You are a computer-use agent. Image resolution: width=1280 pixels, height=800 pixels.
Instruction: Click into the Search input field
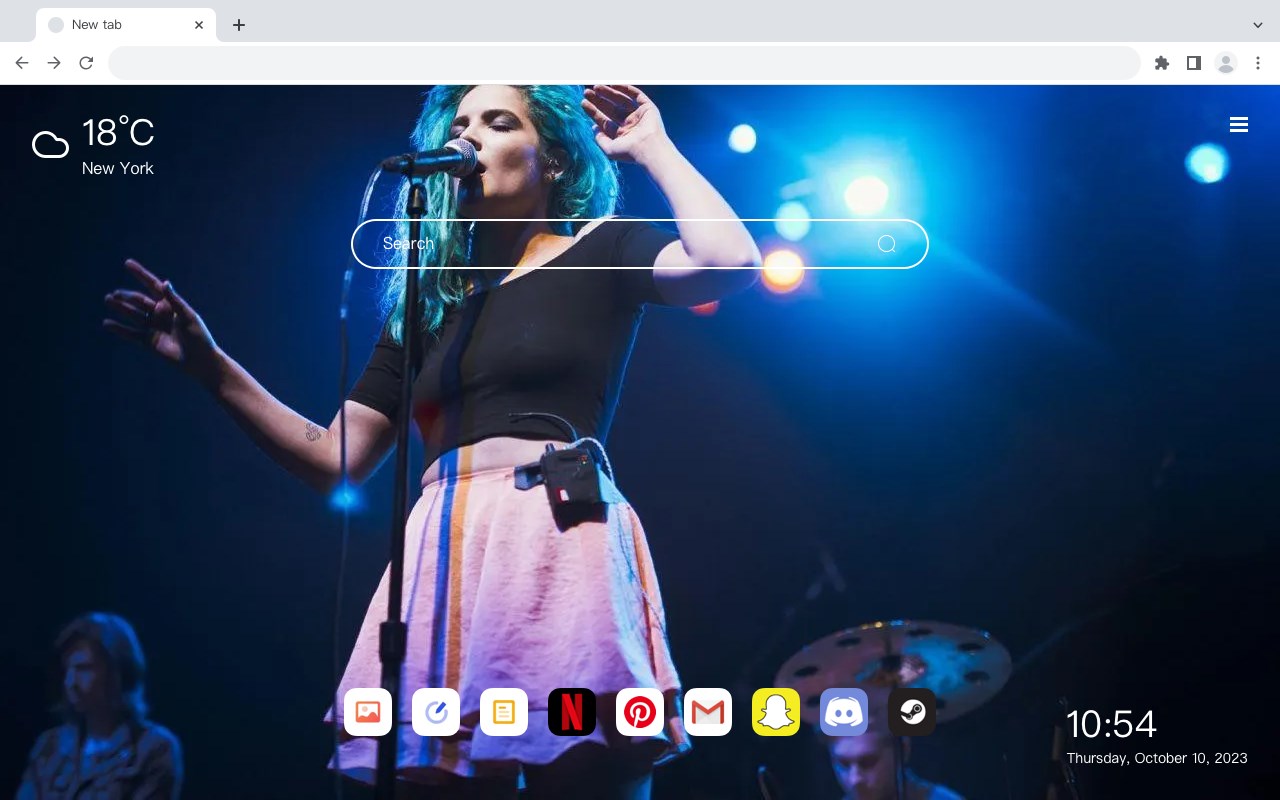640,244
